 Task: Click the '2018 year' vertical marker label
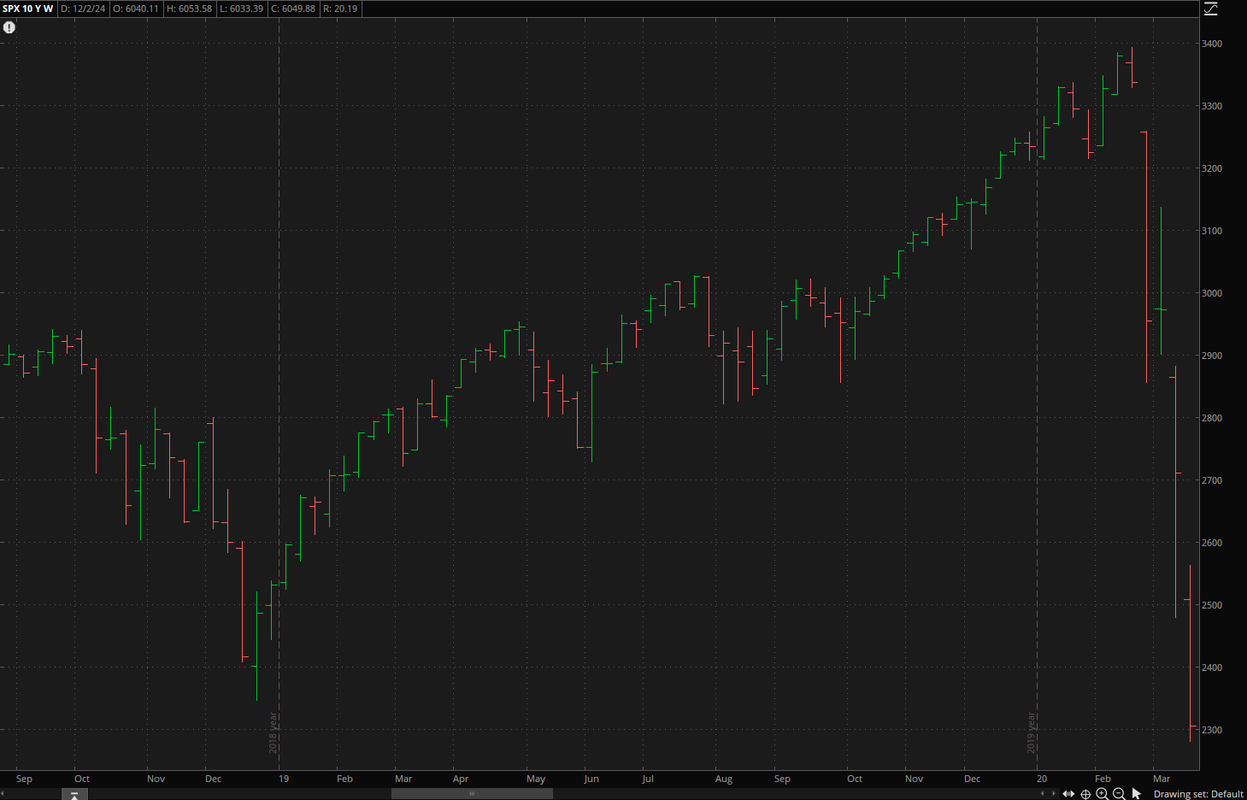(272, 733)
